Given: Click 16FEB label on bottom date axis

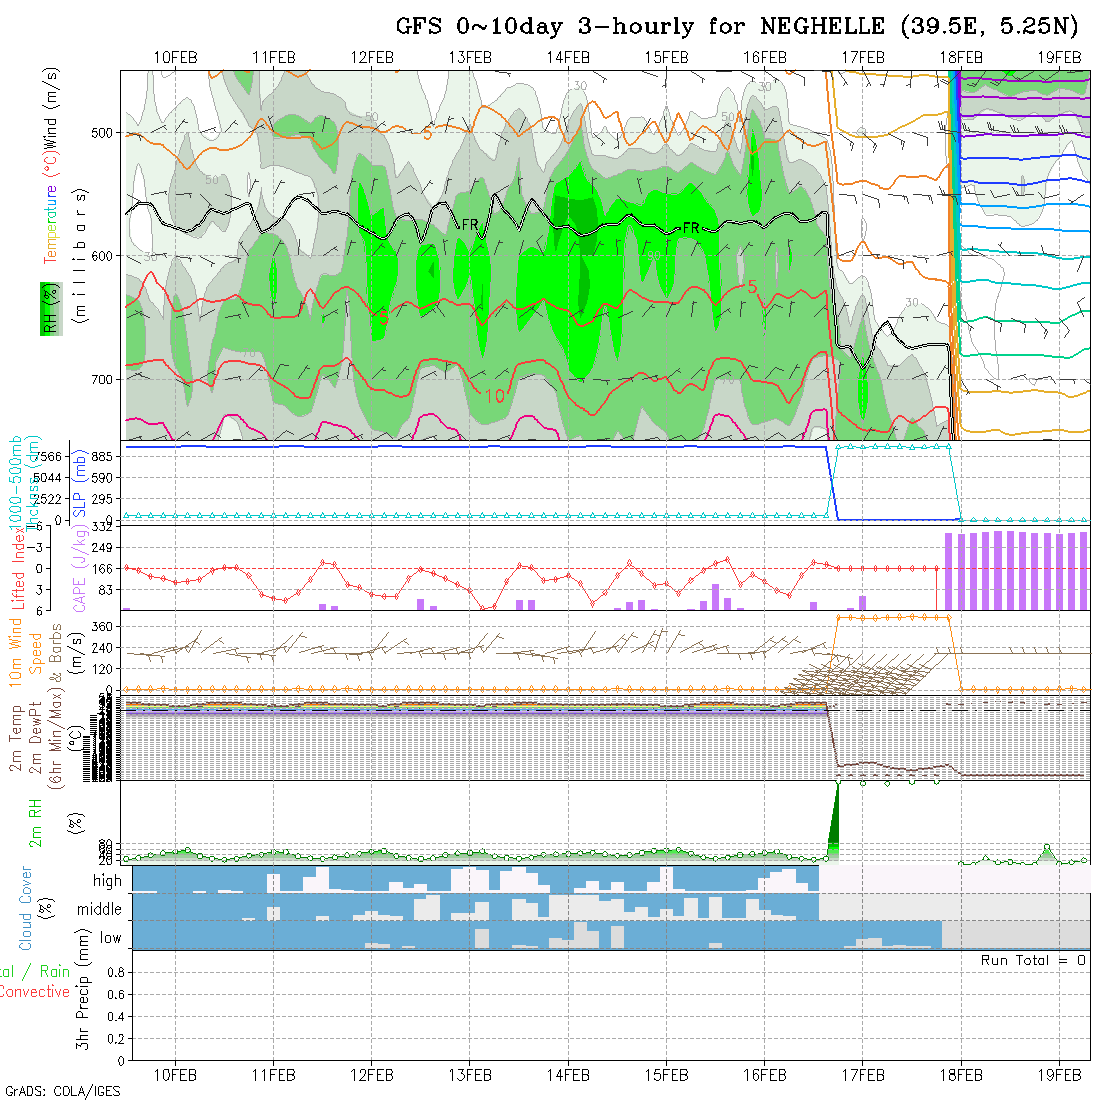Looking at the screenshot, I should pyautogui.click(x=765, y=1075).
